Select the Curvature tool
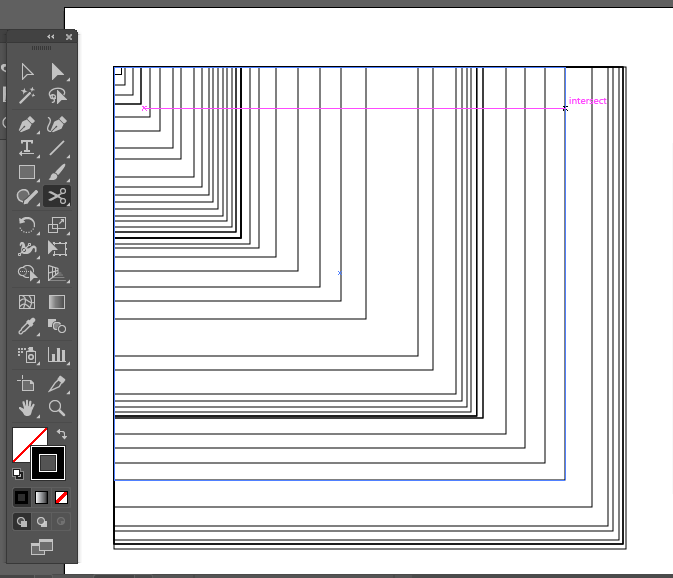 tap(57, 124)
